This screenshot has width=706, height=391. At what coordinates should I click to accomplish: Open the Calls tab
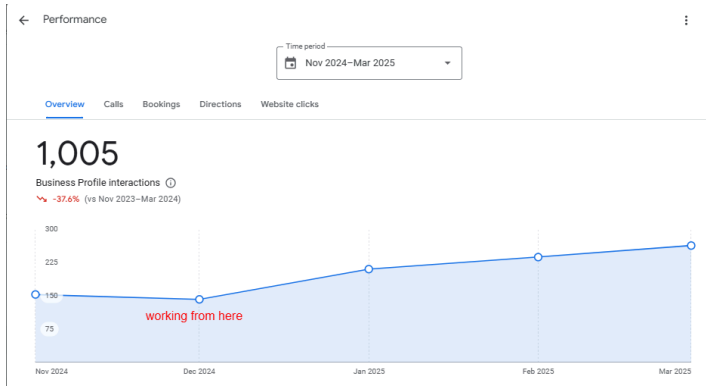pyautogui.click(x=113, y=104)
